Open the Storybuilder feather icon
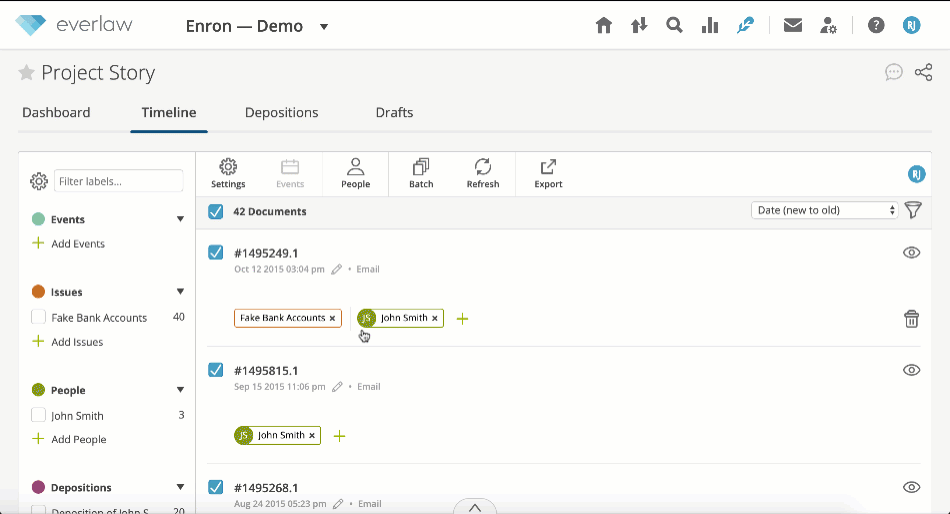Viewport: 950px width, 514px height. coord(745,25)
